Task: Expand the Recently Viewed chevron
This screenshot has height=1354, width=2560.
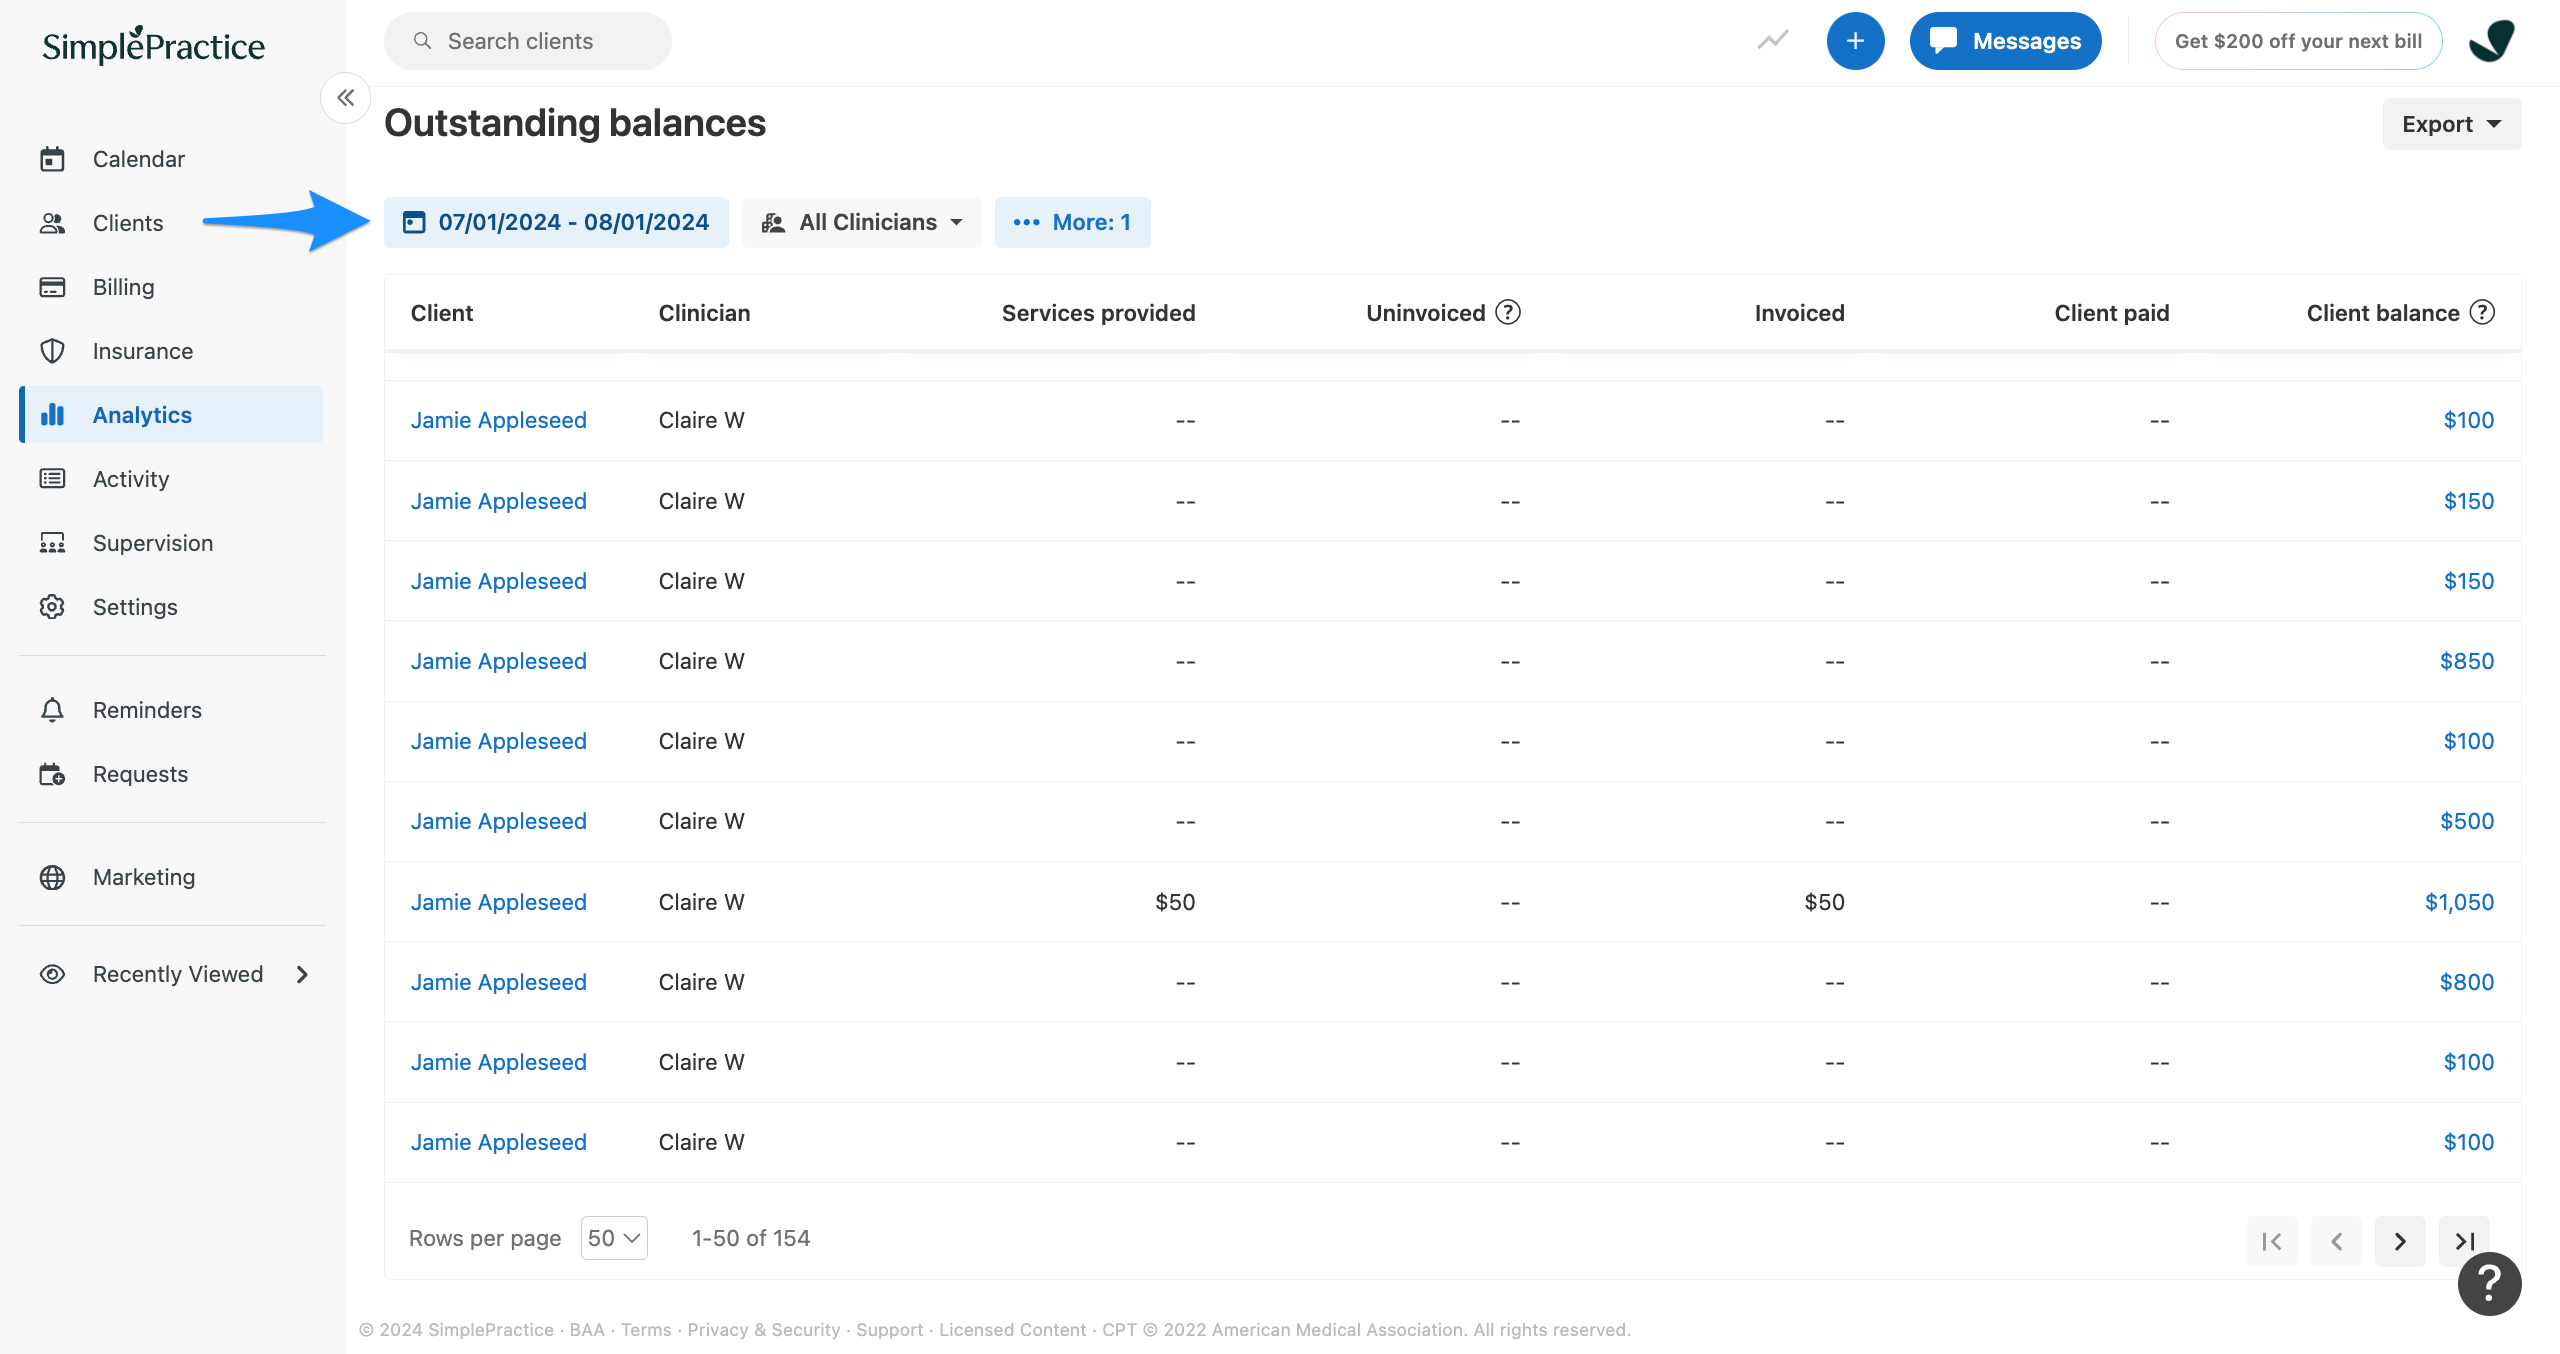Action: (x=302, y=974)
